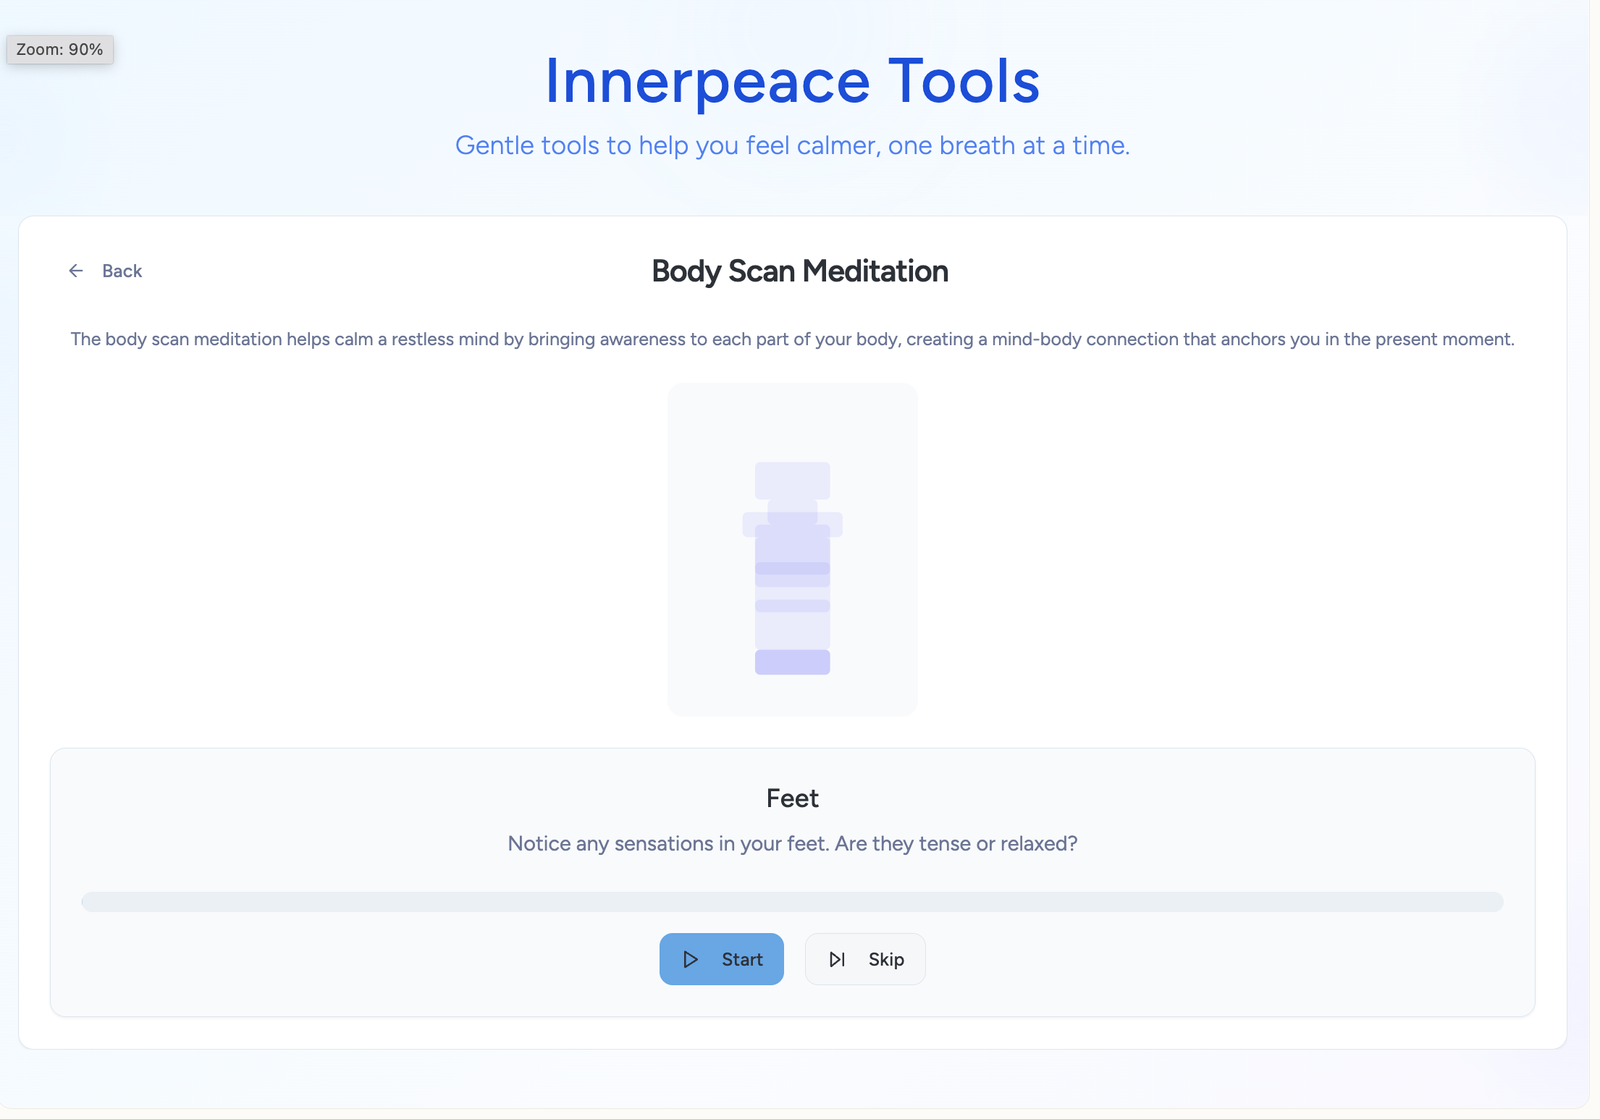Click the play triangle icon on Start

click(x=690, y=959)
